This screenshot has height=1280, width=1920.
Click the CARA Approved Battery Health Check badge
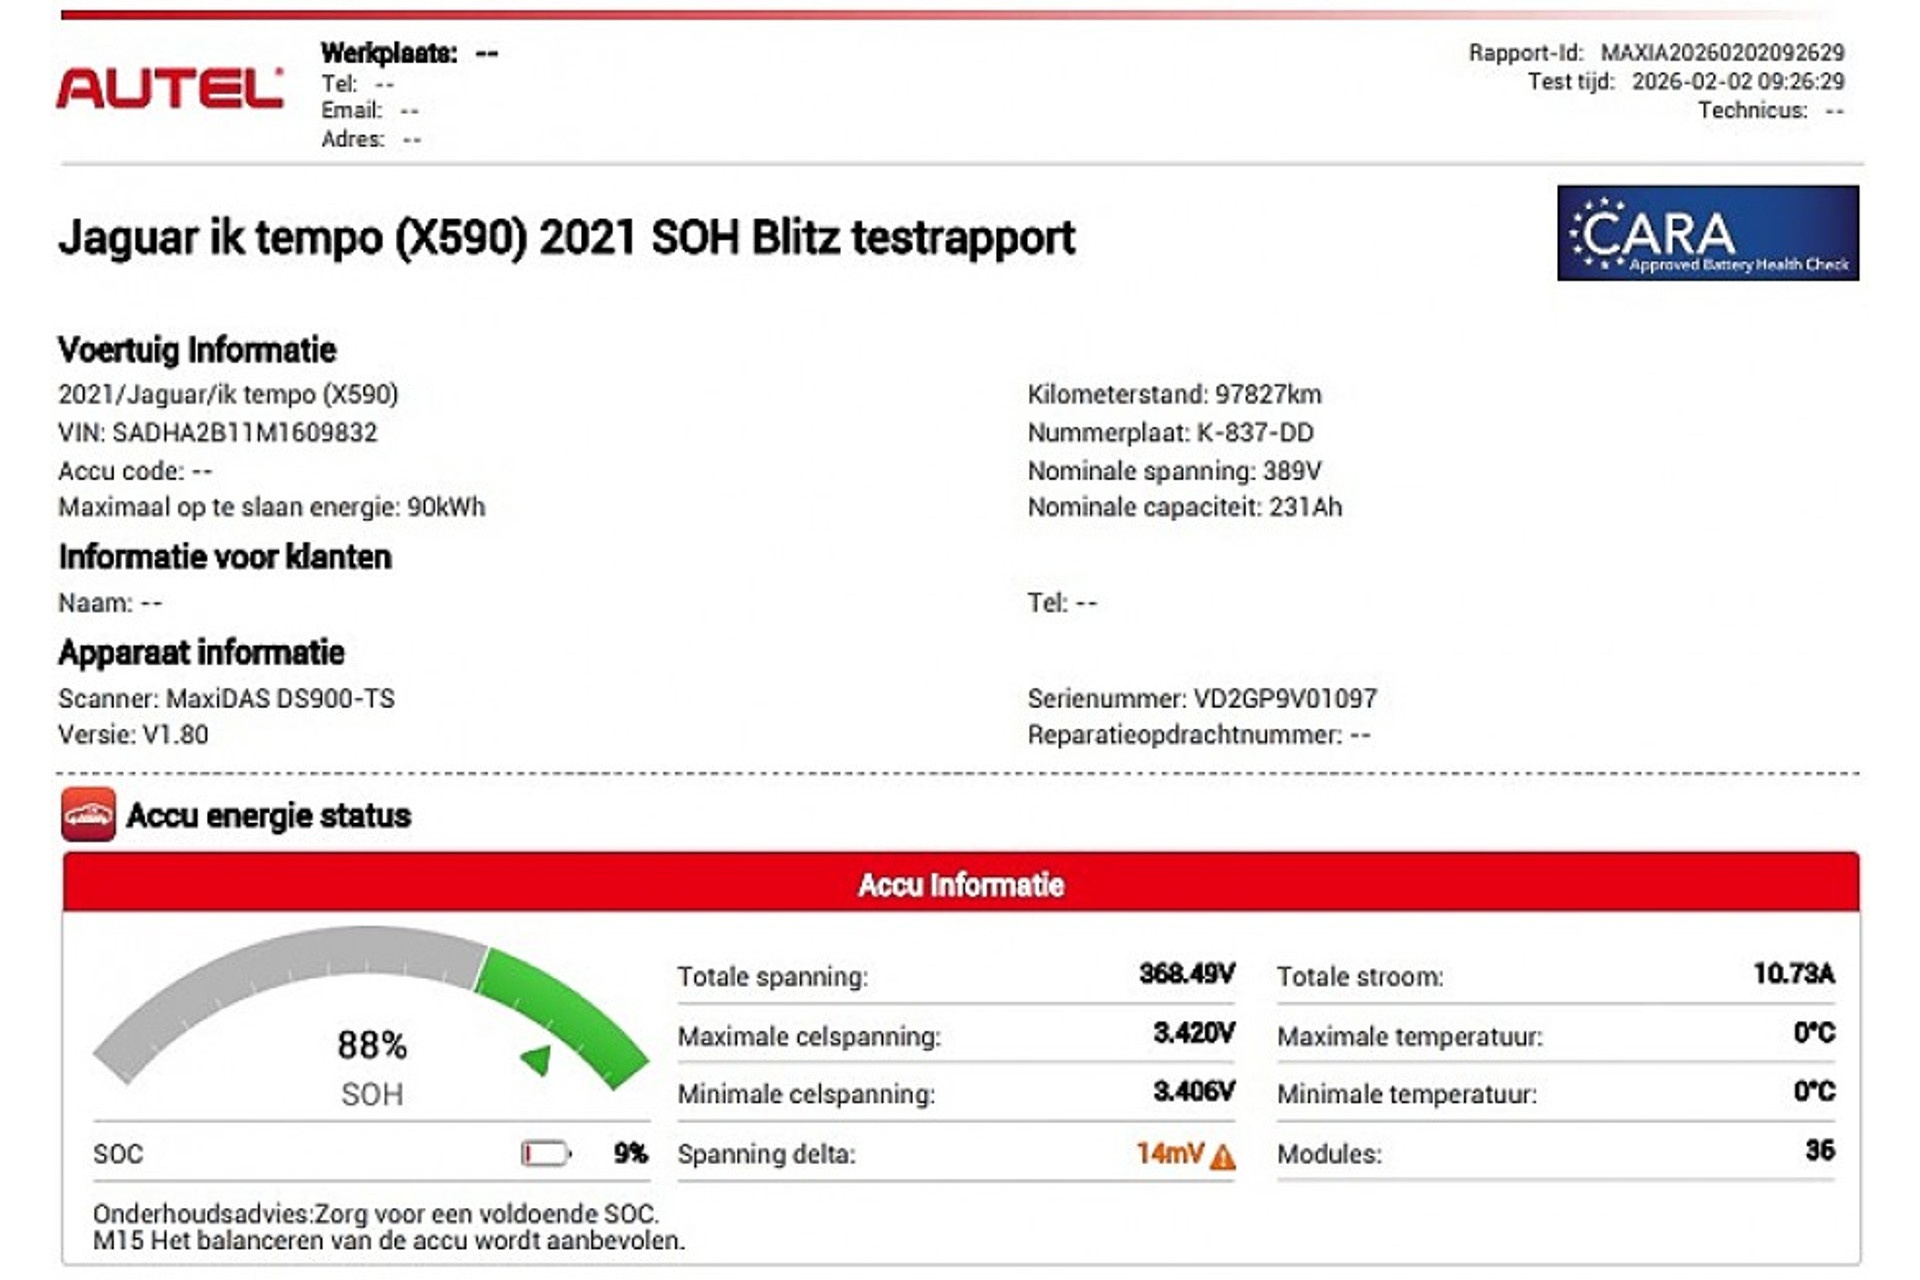click(1707, 233)
